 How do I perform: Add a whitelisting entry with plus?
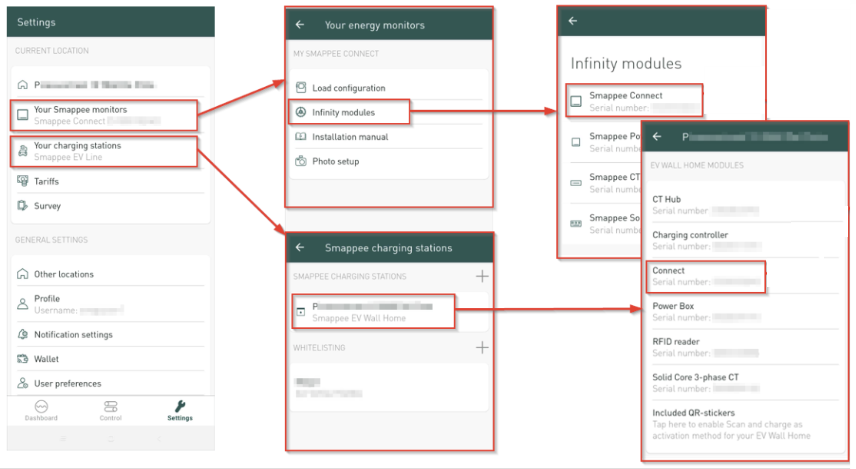click(482, 347)
